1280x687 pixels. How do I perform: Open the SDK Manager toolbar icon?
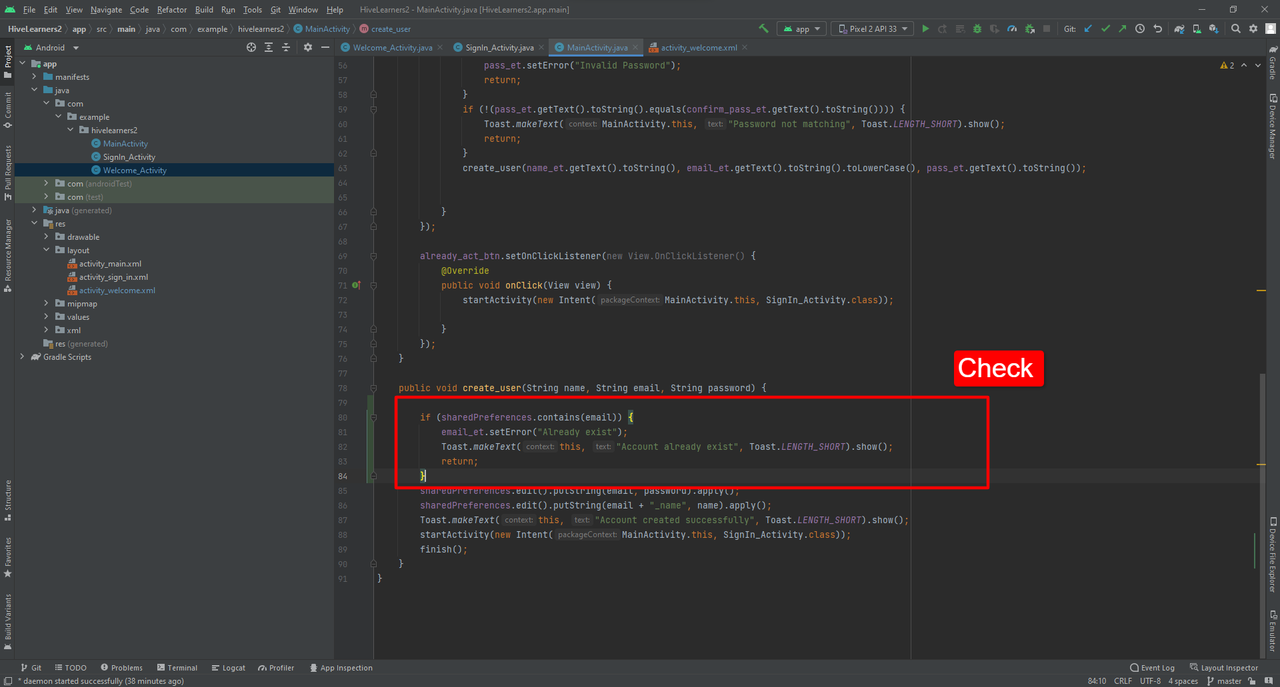click(1214, 29)
